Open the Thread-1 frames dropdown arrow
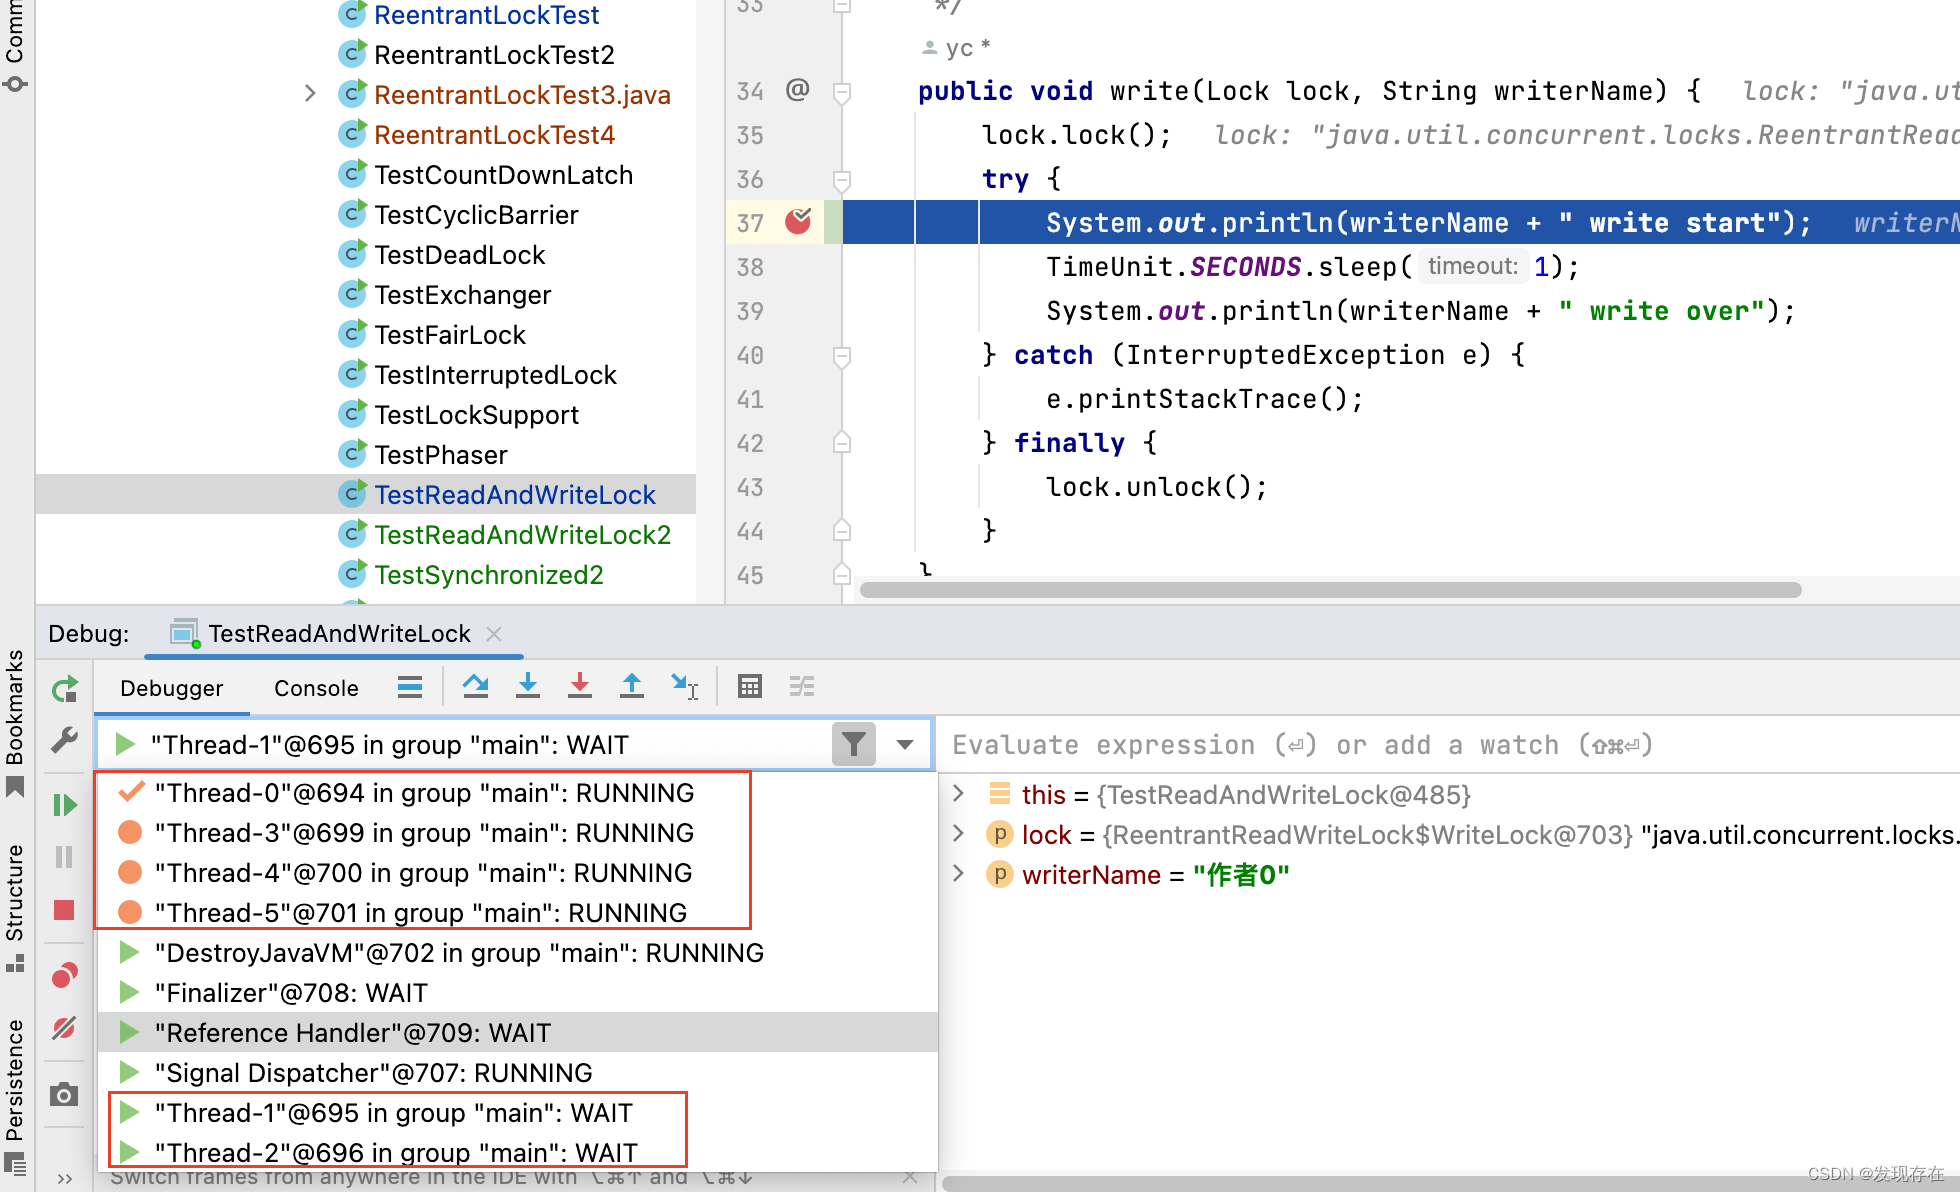 click(905, 744)
